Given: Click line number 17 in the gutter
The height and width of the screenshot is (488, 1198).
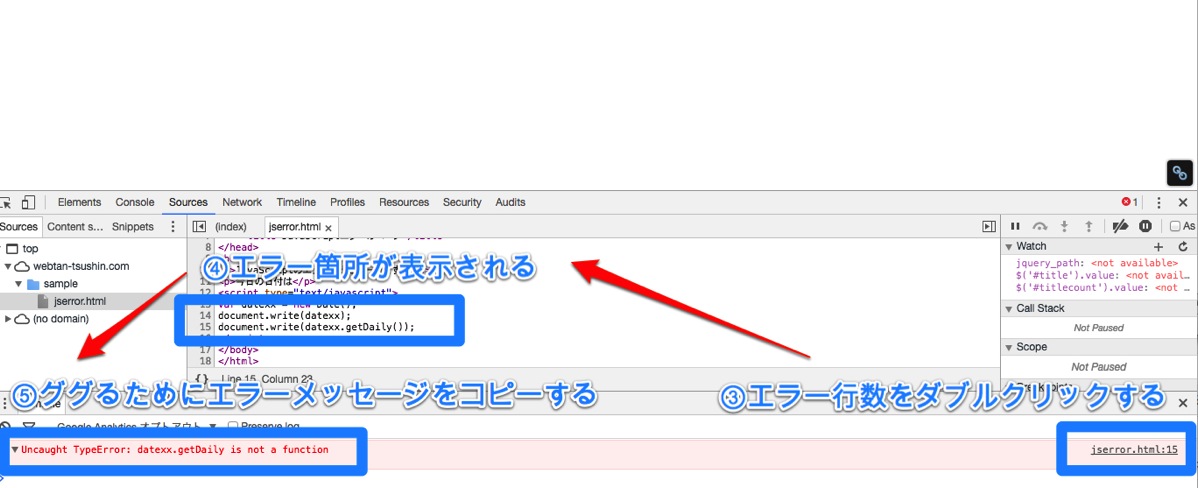Looking at the screenshot, I should coord(203,350).
